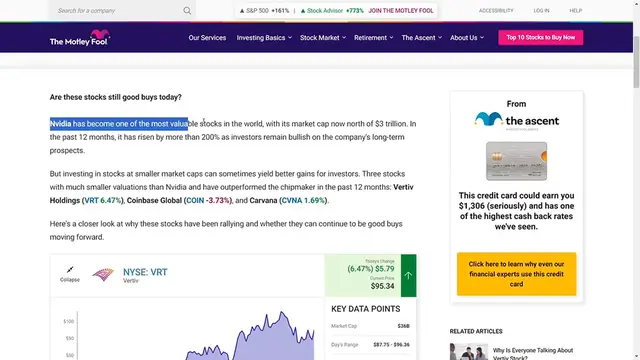Open The Motley Fool logo home link
This screenshot has width=640, height=360.
pos(80,38)
